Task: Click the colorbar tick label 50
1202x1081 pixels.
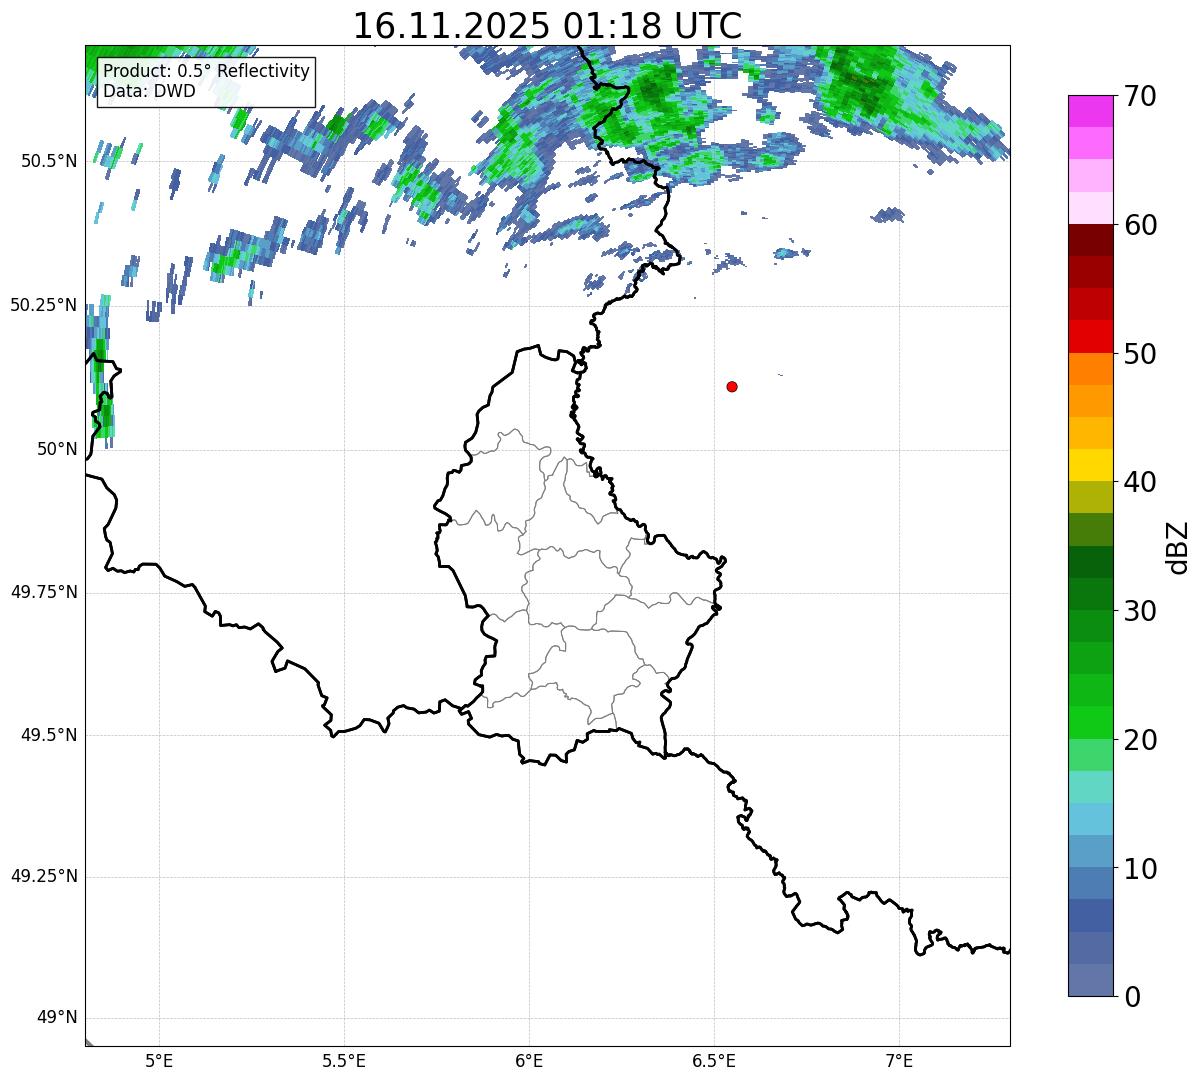Action: coord(1140,354)
